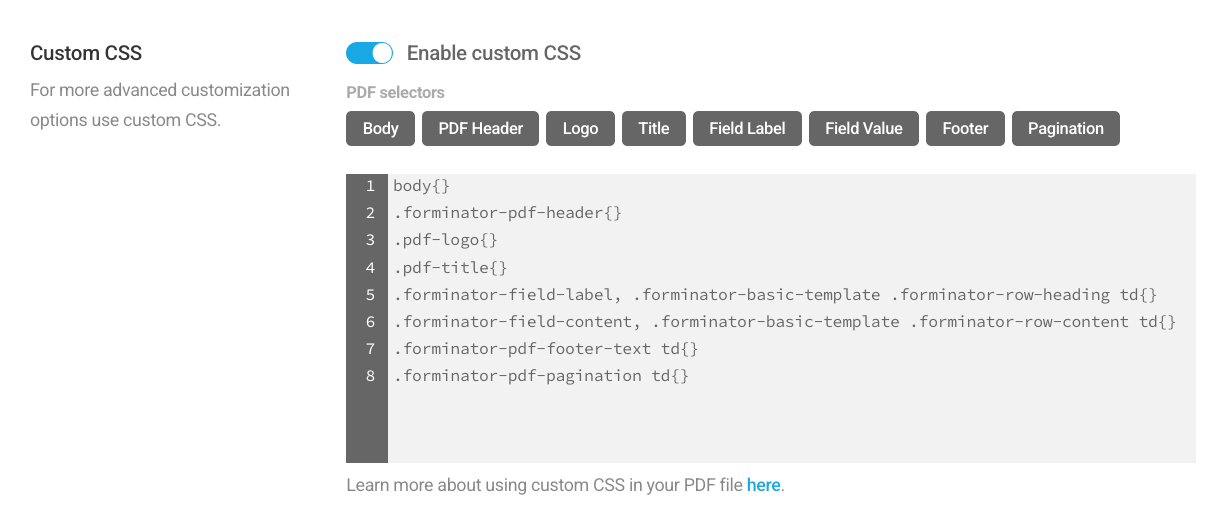
Task: Insert the PDF Header selector
Action: coord(480,128)
